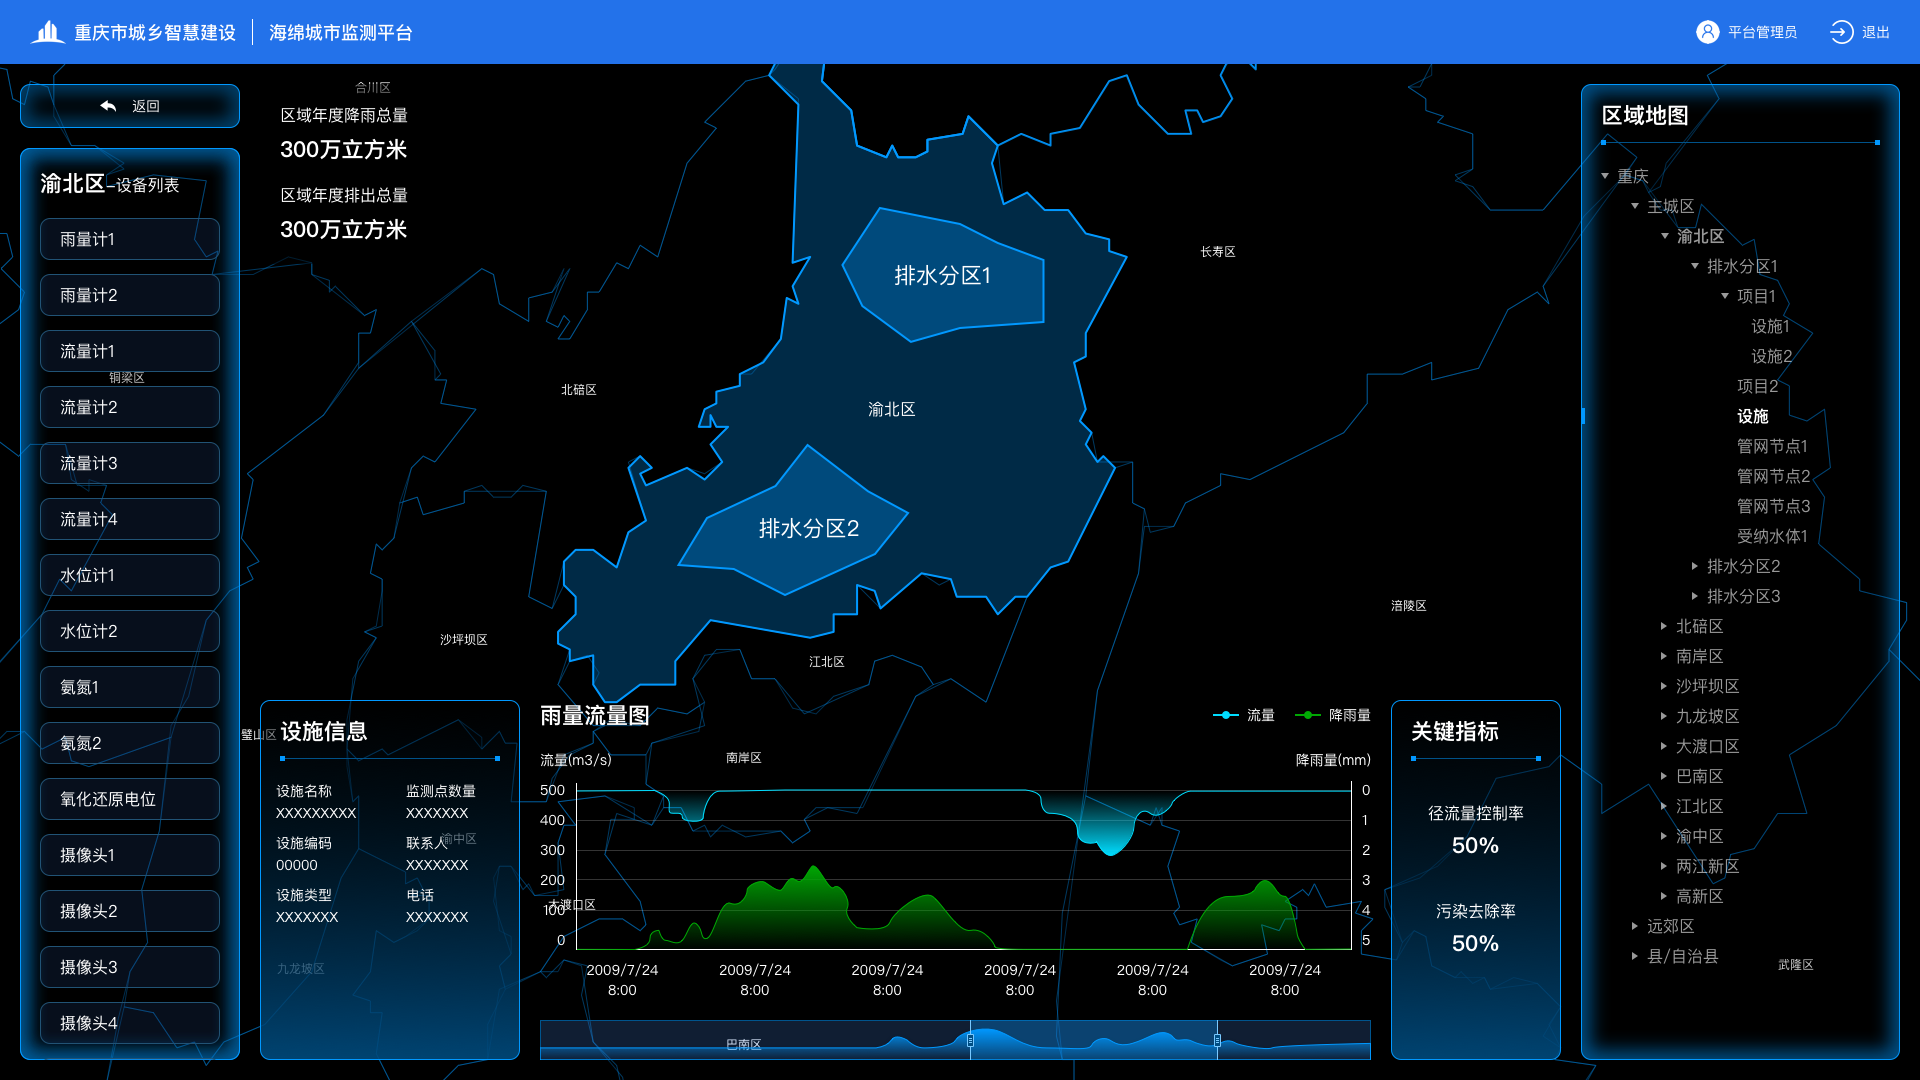1920x1080 pixels.
Task: Click the 排水分区1 map polygon
Action: click(942, 276)
